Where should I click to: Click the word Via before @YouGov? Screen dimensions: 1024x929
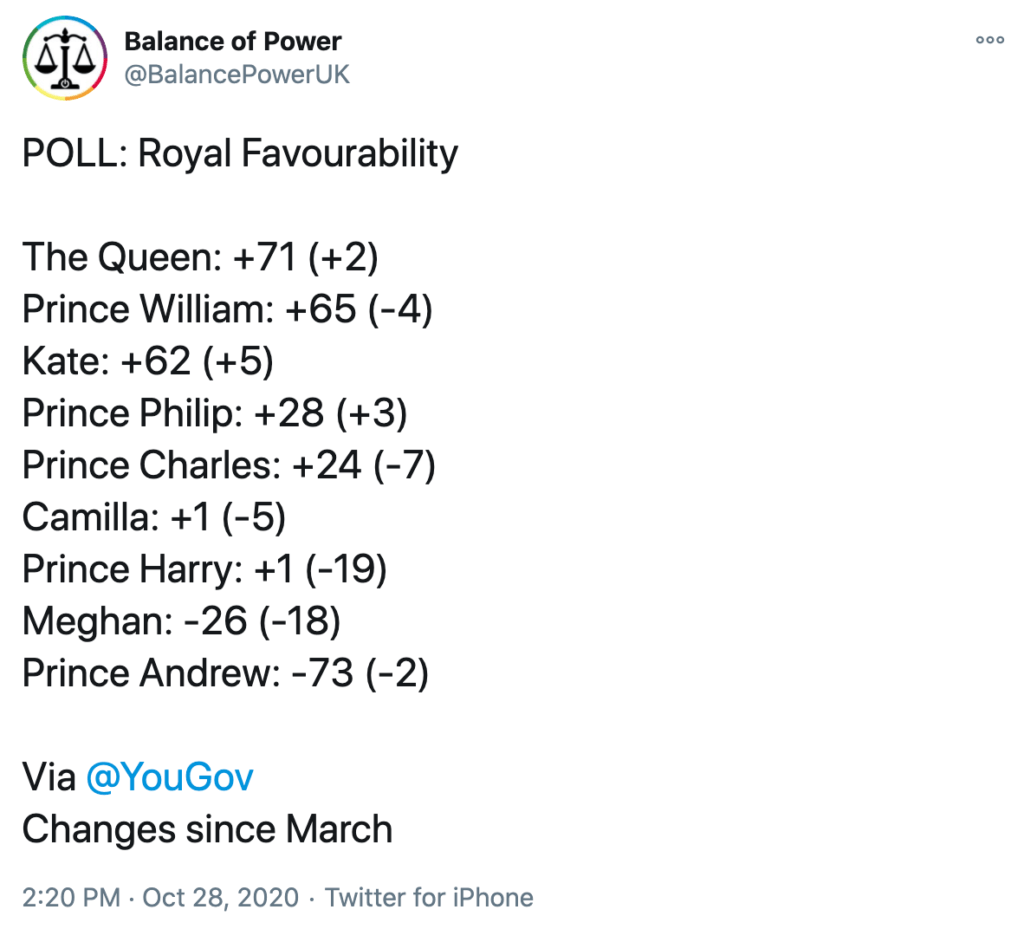(49, 777)
